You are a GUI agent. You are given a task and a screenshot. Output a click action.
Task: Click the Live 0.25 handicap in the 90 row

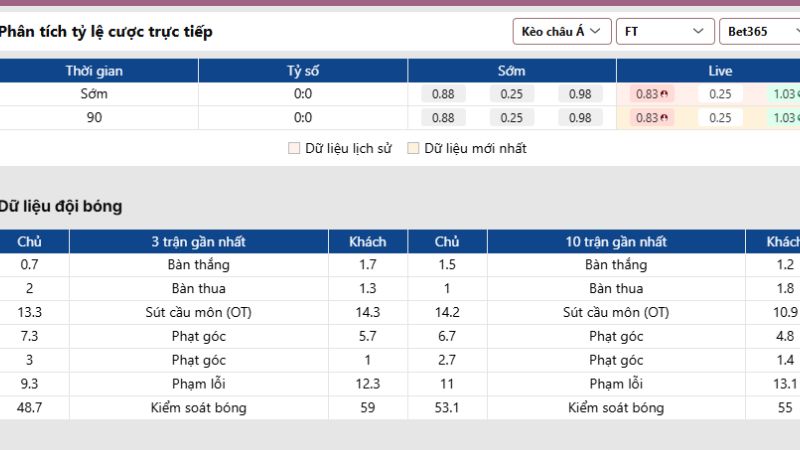point(720,117)
